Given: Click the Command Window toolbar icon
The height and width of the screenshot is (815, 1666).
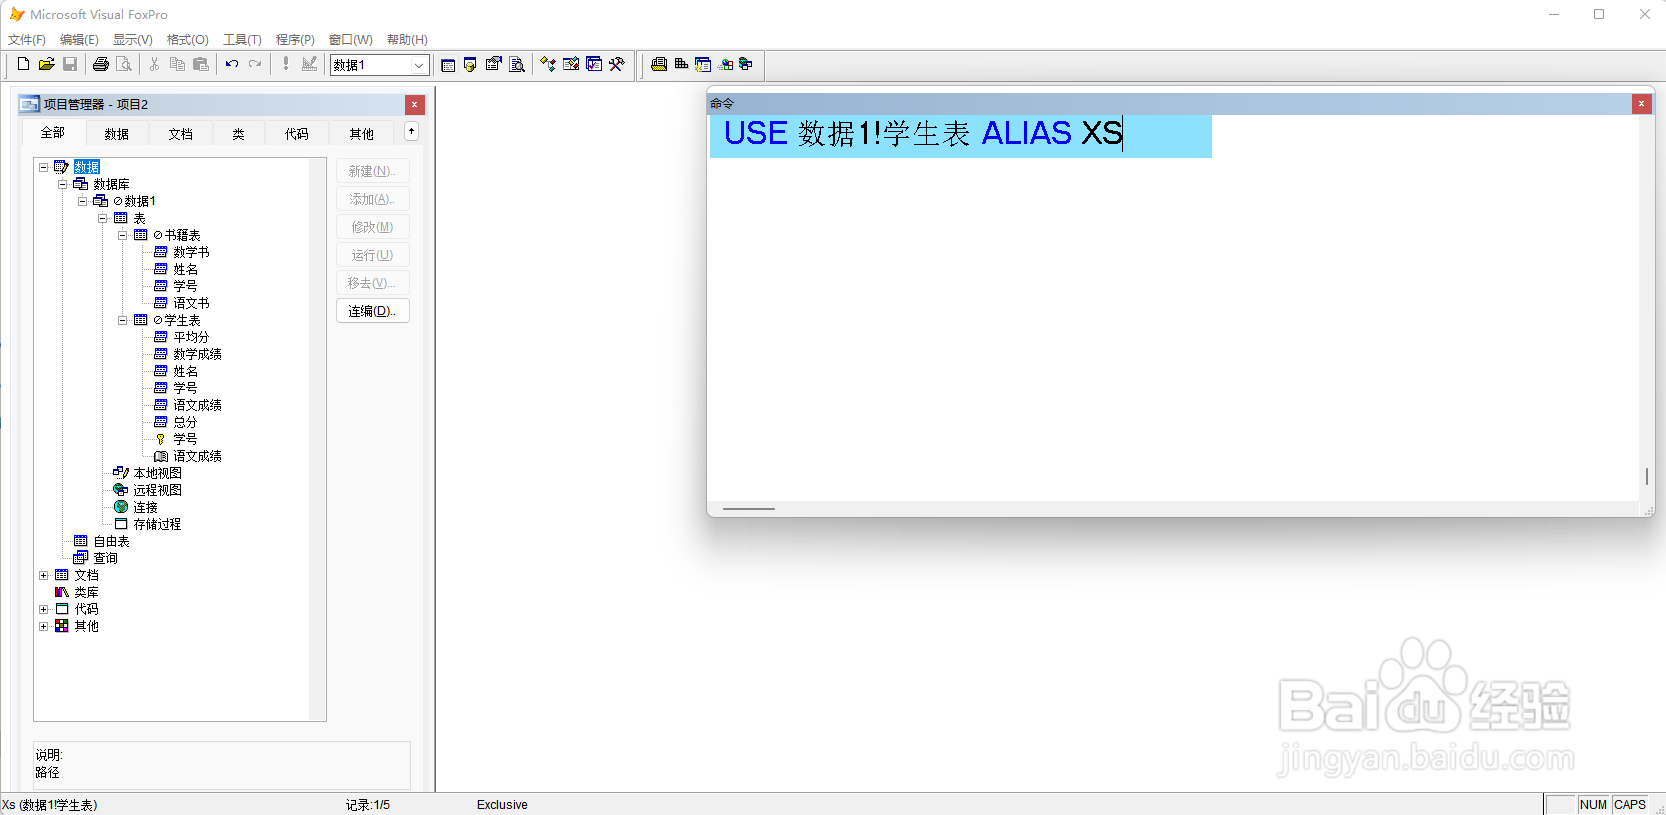Looking at the screenshot, I should tap(448, 65).
